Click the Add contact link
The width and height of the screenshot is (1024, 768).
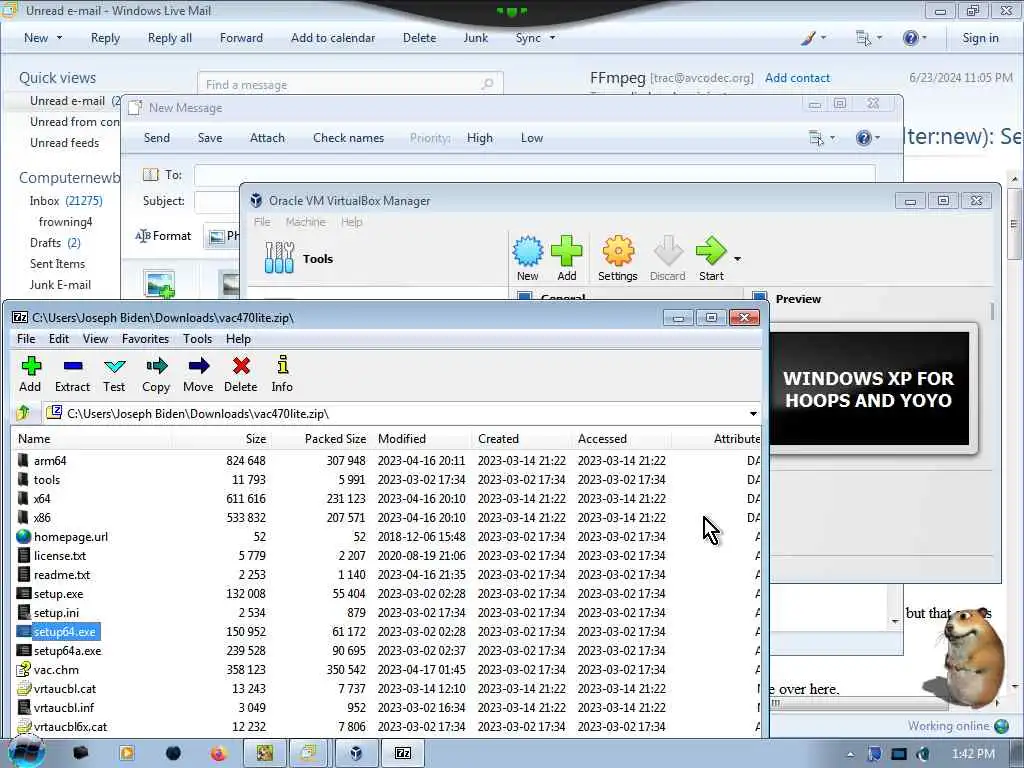click(797, 78)
